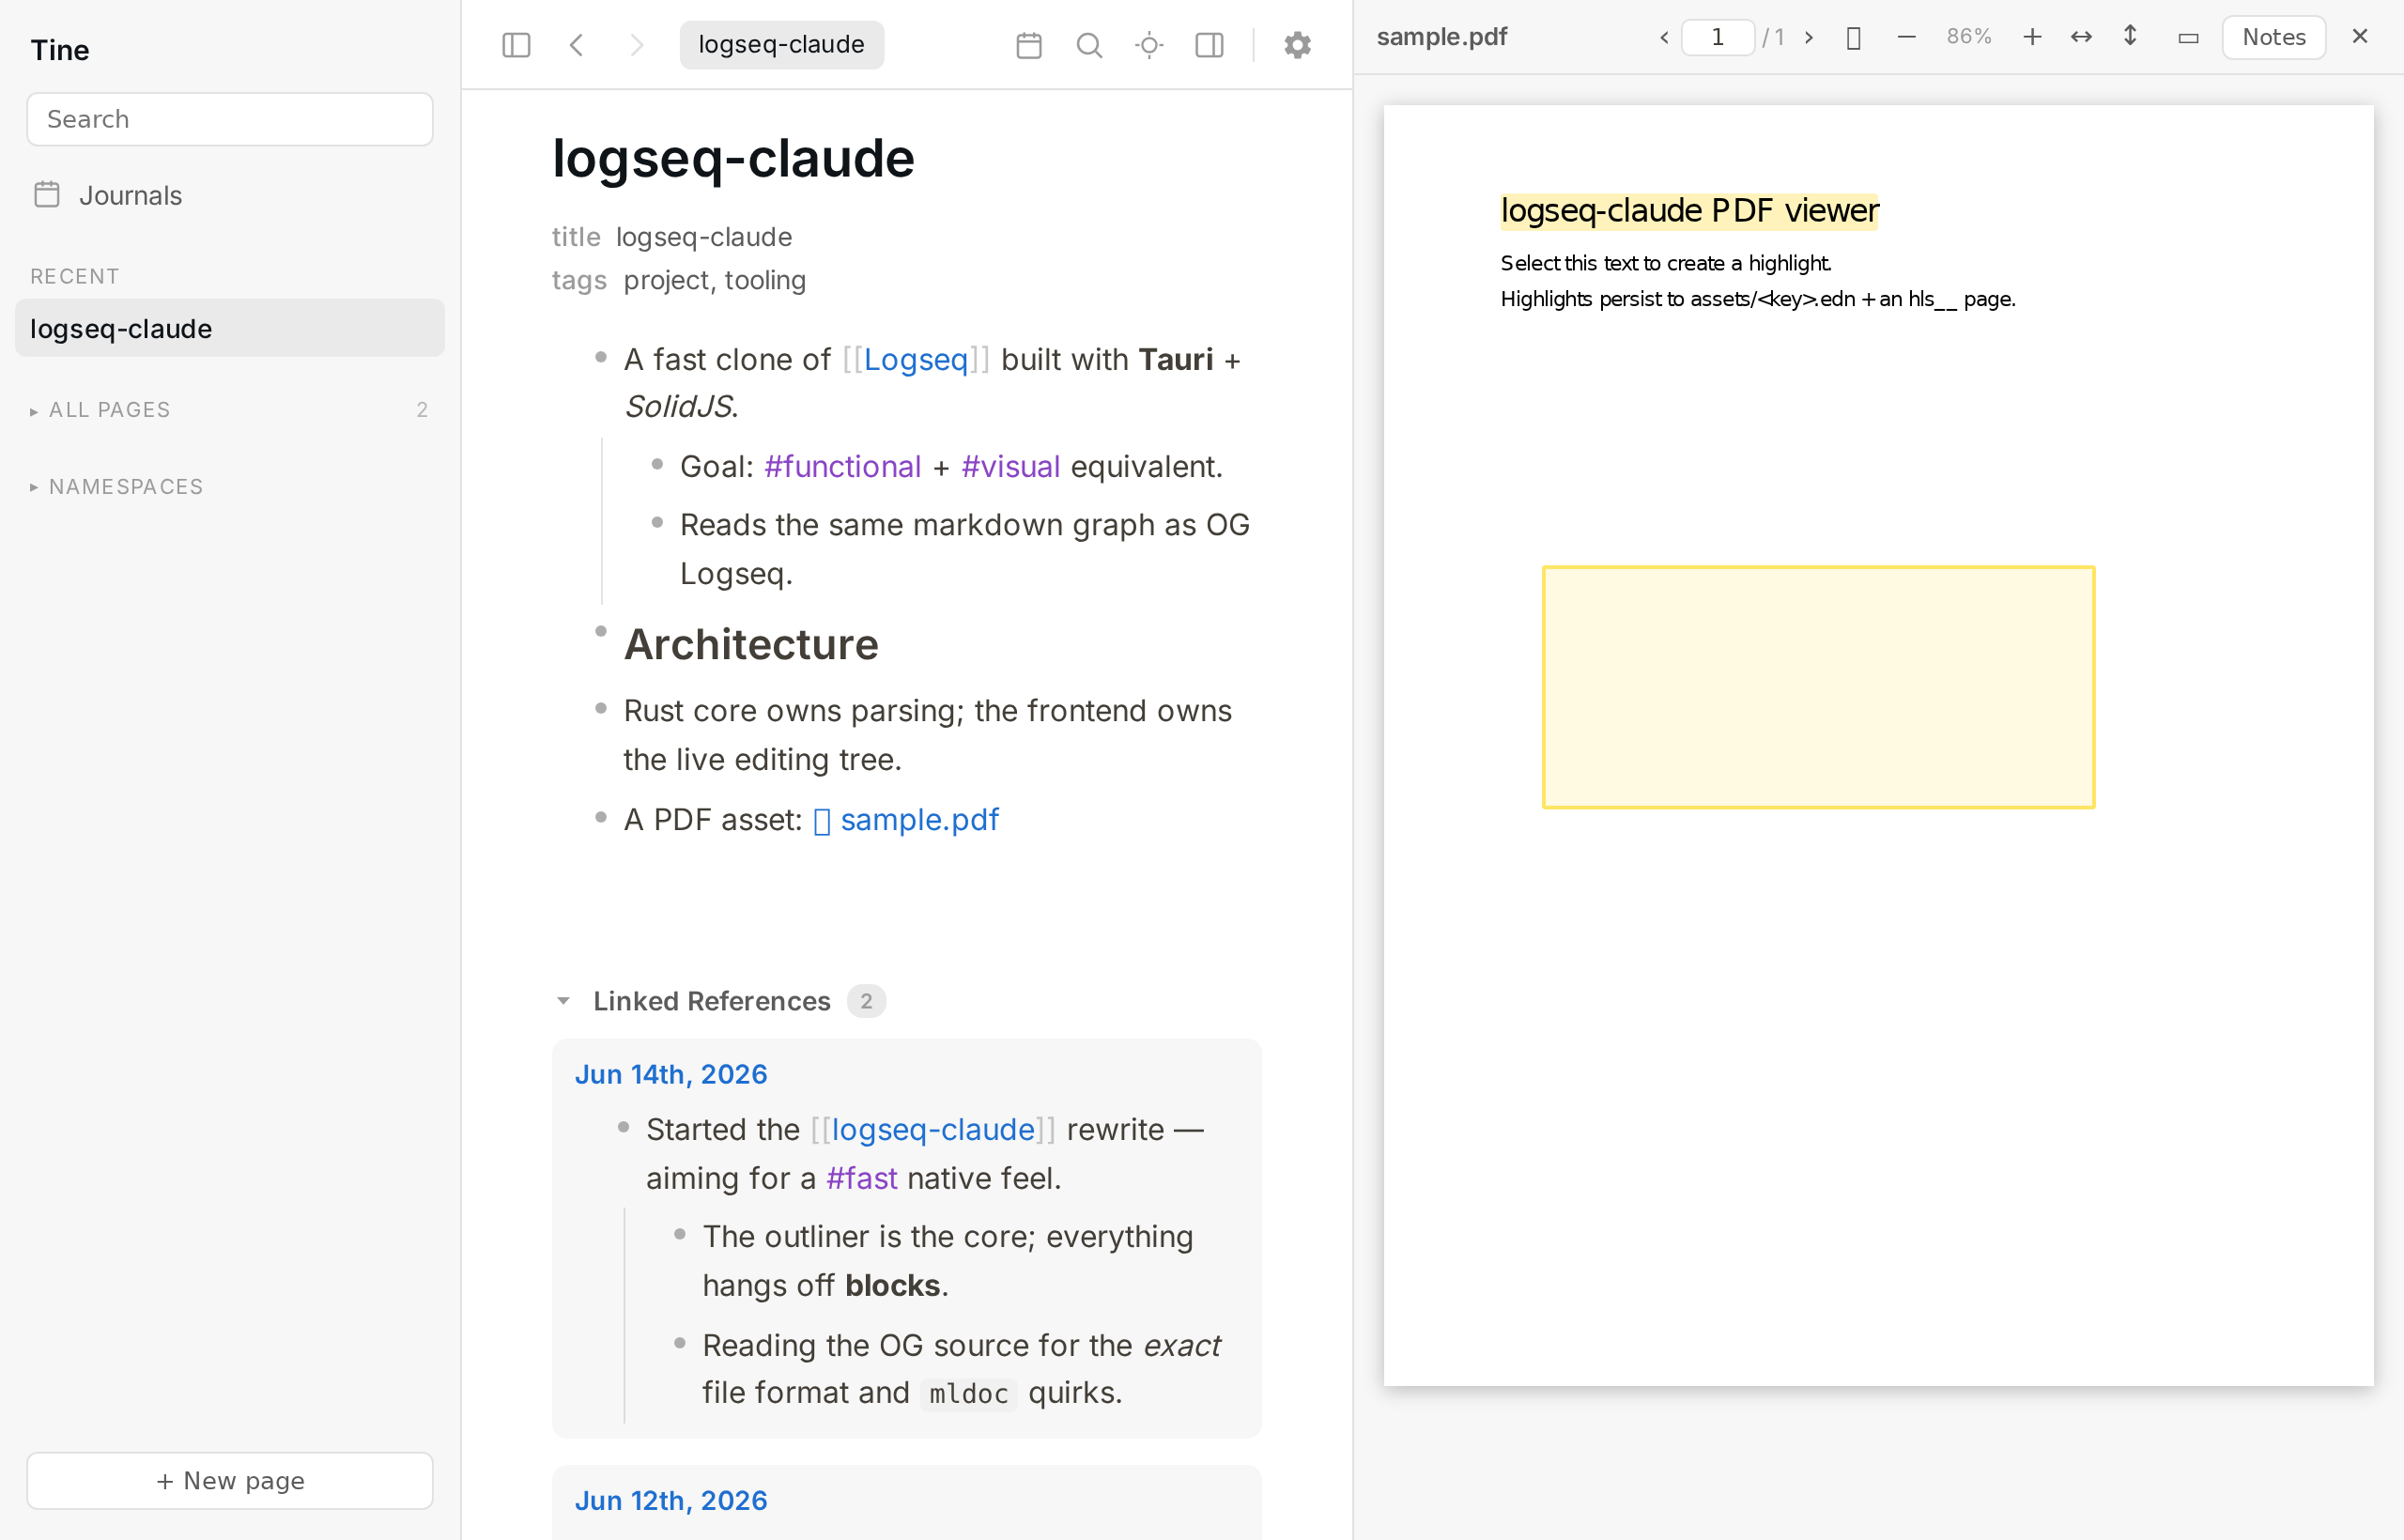Click bullet of the 'Goal:' block
The height and width of the screenshot is (1540, 2404).
[657, 464]
